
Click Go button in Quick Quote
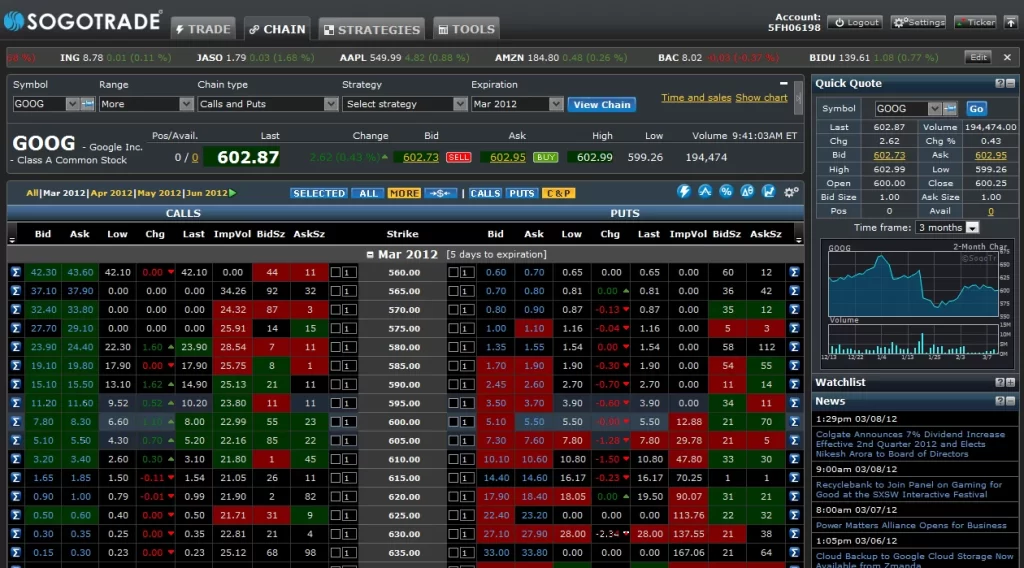click(976, 109)
